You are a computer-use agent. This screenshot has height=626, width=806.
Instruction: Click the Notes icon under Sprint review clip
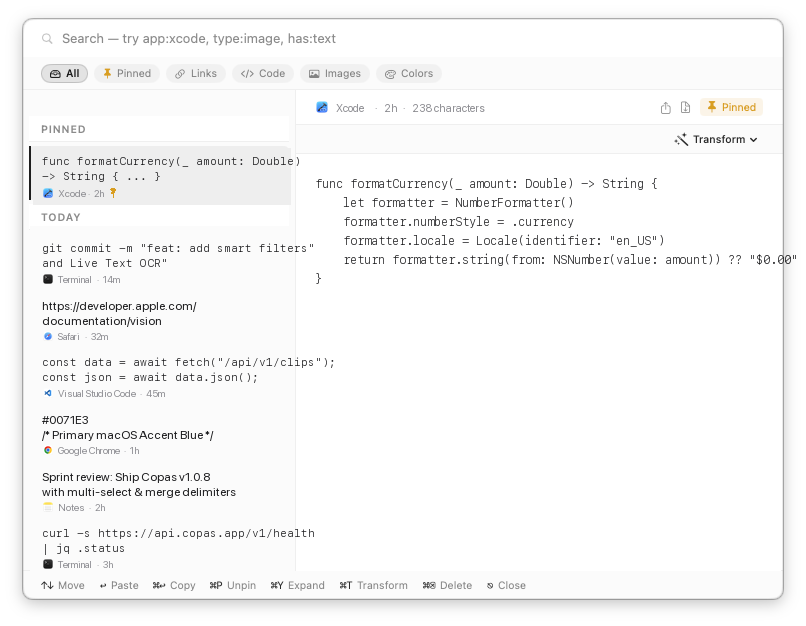pos(48,508)
